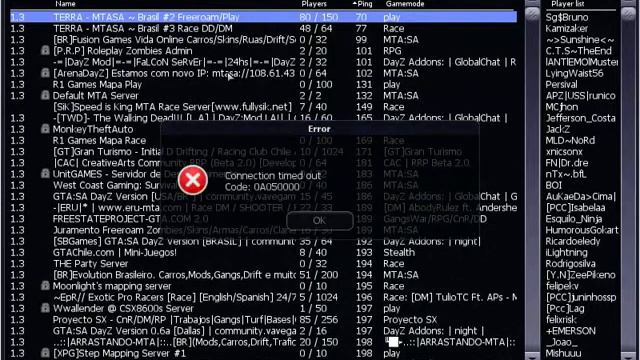Click the padlock icon beside MonkeyTheftAuto
Image resolution: width=640 pixels, height=360 pixels.
[45, 129]
